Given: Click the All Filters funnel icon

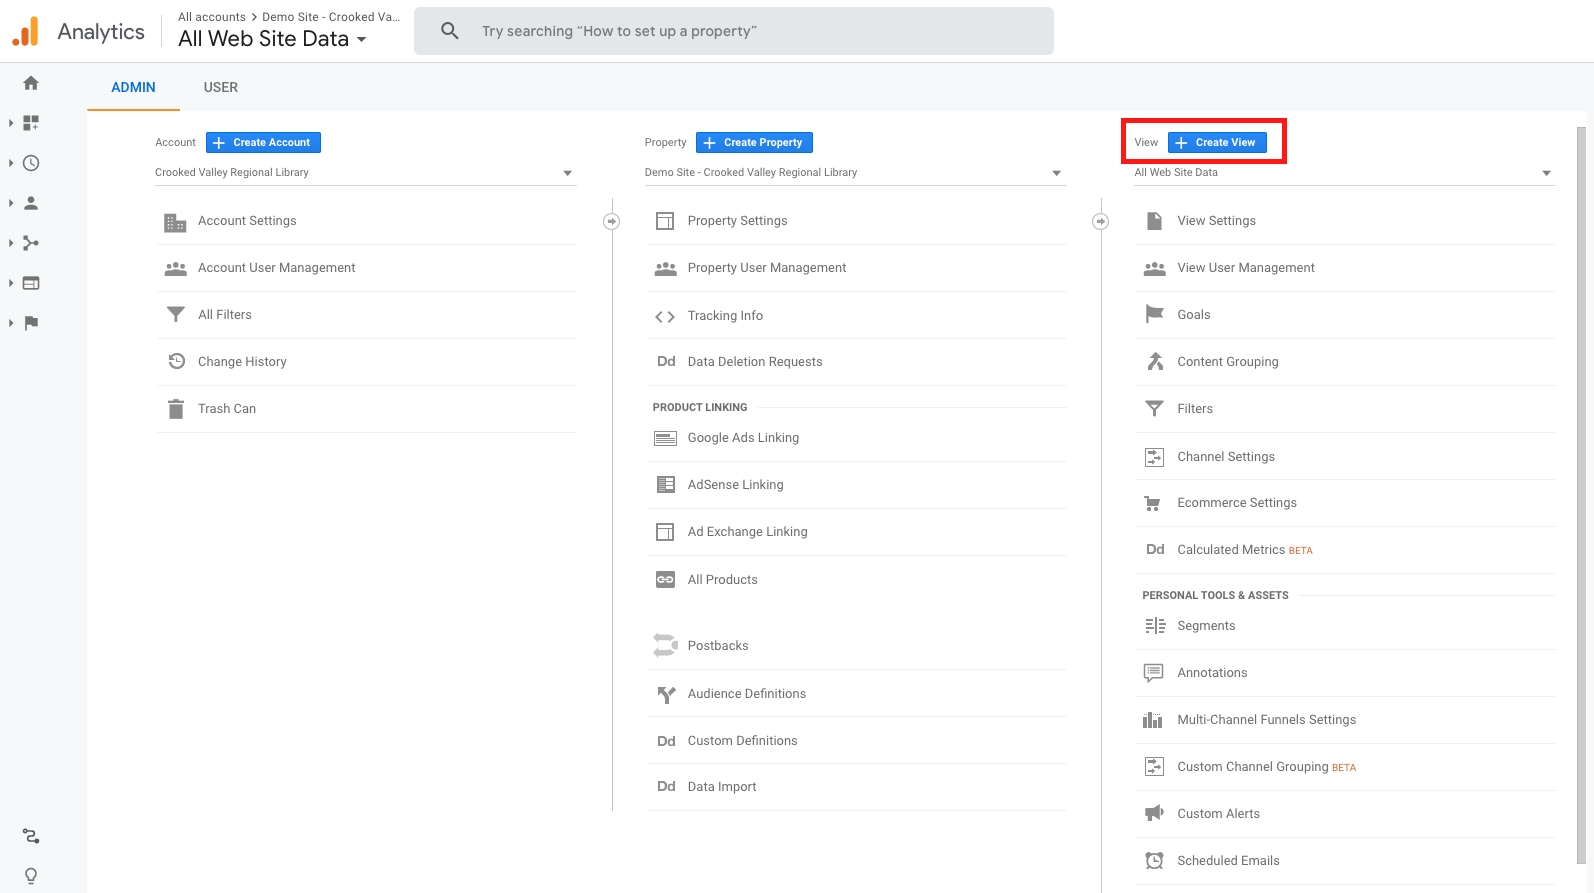Looking at the screenshot, I should [175, 315].
